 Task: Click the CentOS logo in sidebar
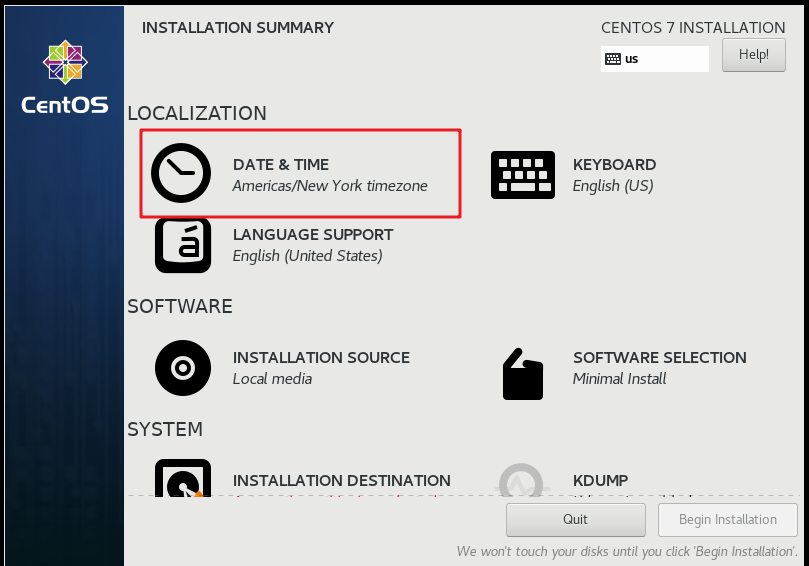coord(65,77)
